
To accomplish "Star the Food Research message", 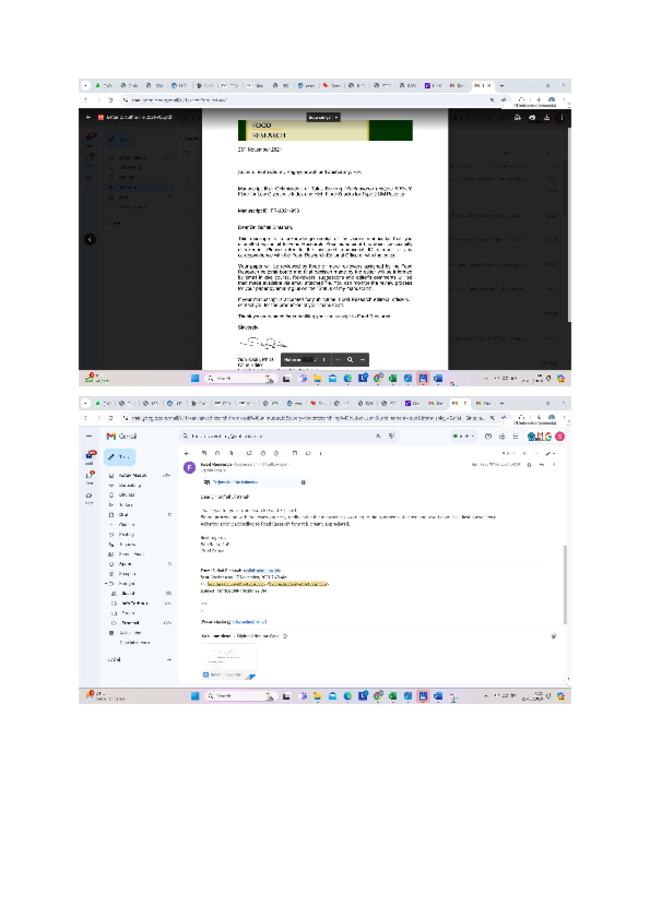I will 529,465.
